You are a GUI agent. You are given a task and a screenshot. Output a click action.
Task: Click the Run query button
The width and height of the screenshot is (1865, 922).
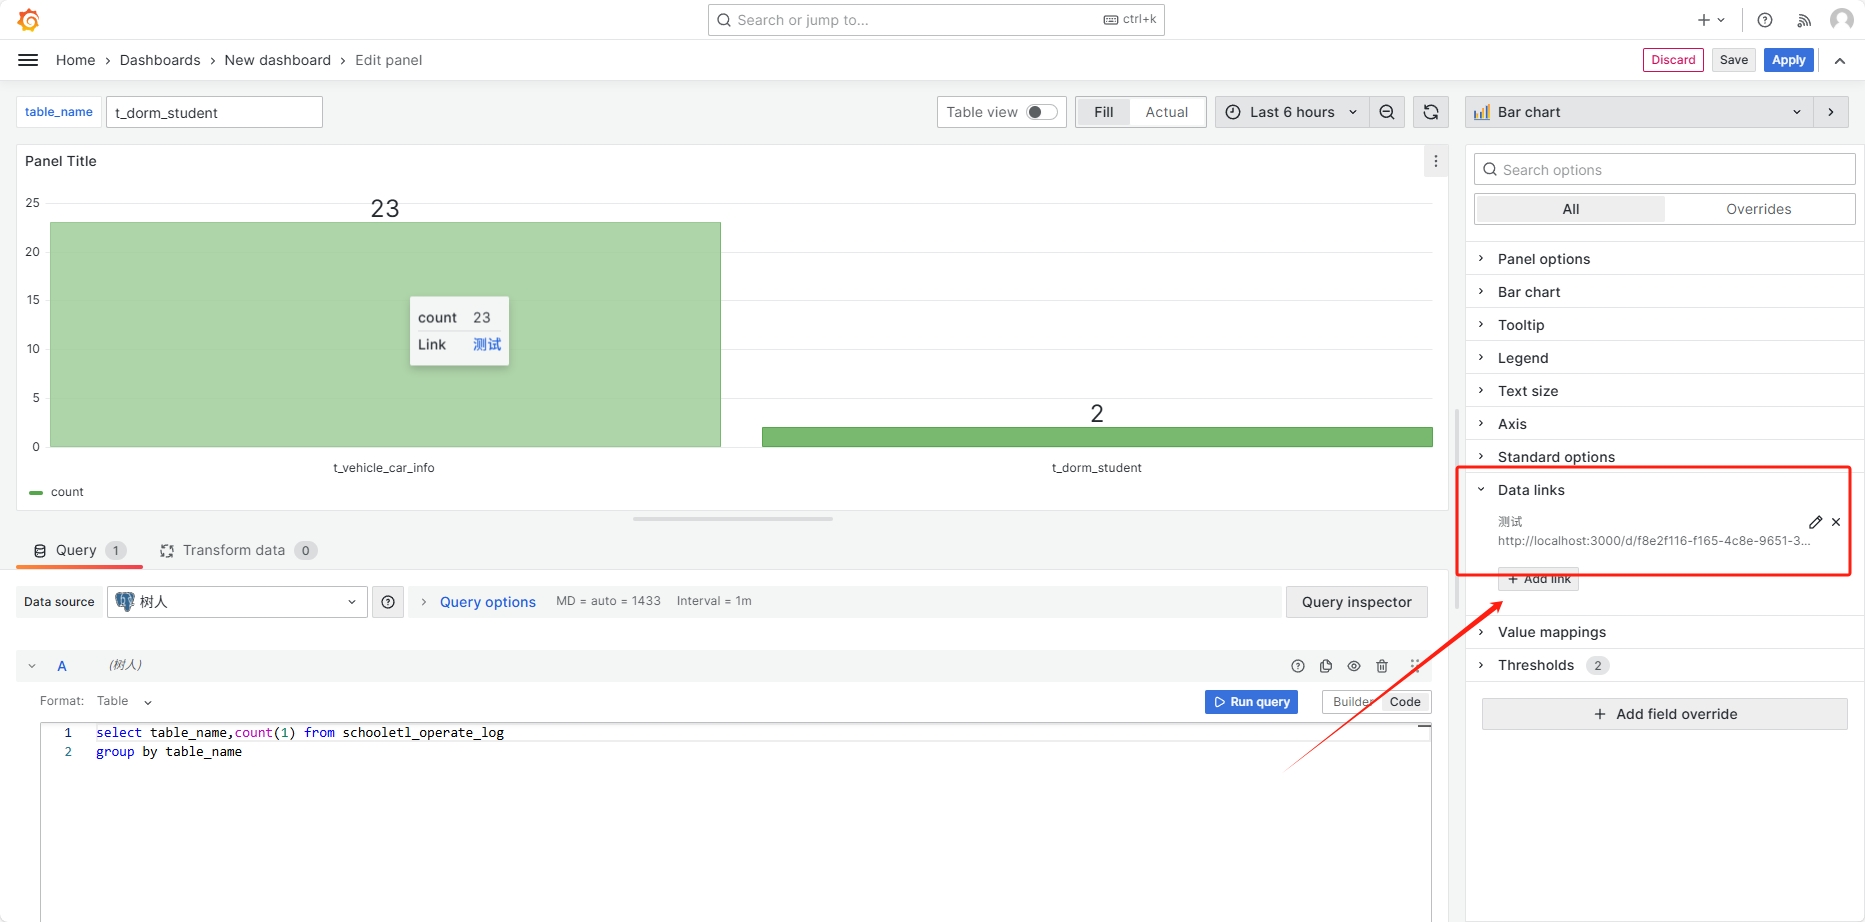coord(1251,702)
